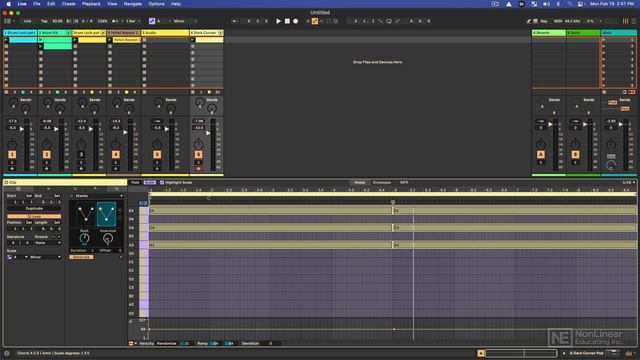This screenshot has width=640, height=360.
Task: Open the clip scale Minor dropdown
Action: click(x=45, y=257)
